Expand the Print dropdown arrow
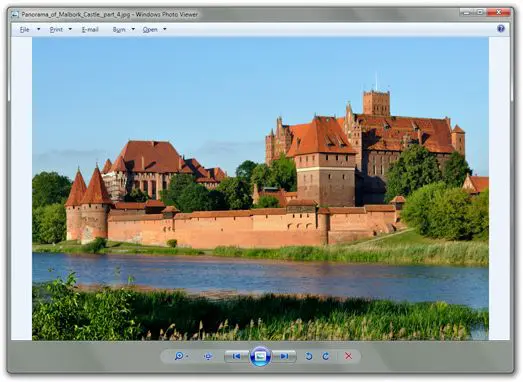The image size is (523, 382). [x=70, y=29]
